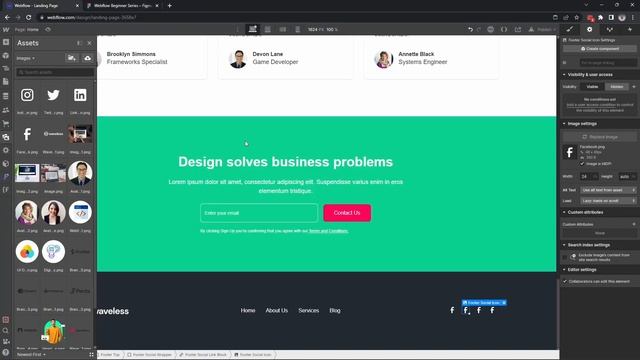Toggle the Image is HiDPI checkbox
This screenshot has width=640, height=360.
[582, 164]
